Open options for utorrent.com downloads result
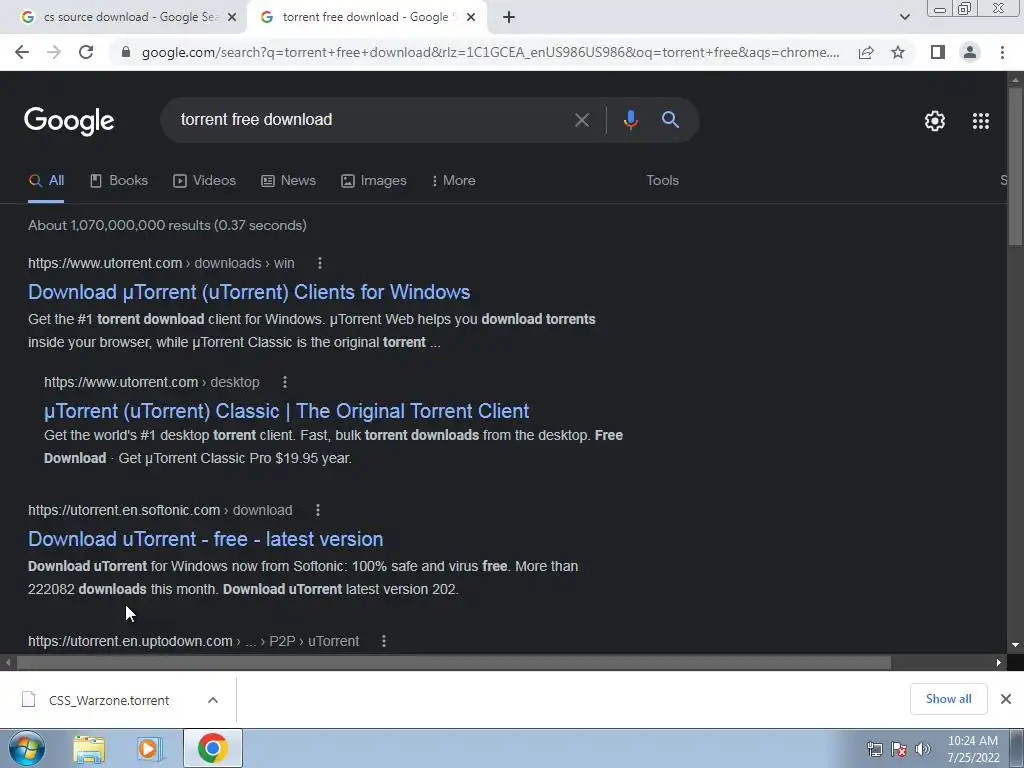 (x=319, y=263)
